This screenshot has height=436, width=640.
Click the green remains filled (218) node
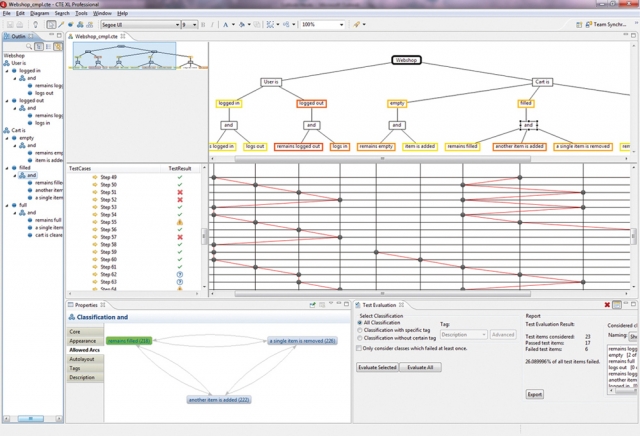(x=129, y=340)
